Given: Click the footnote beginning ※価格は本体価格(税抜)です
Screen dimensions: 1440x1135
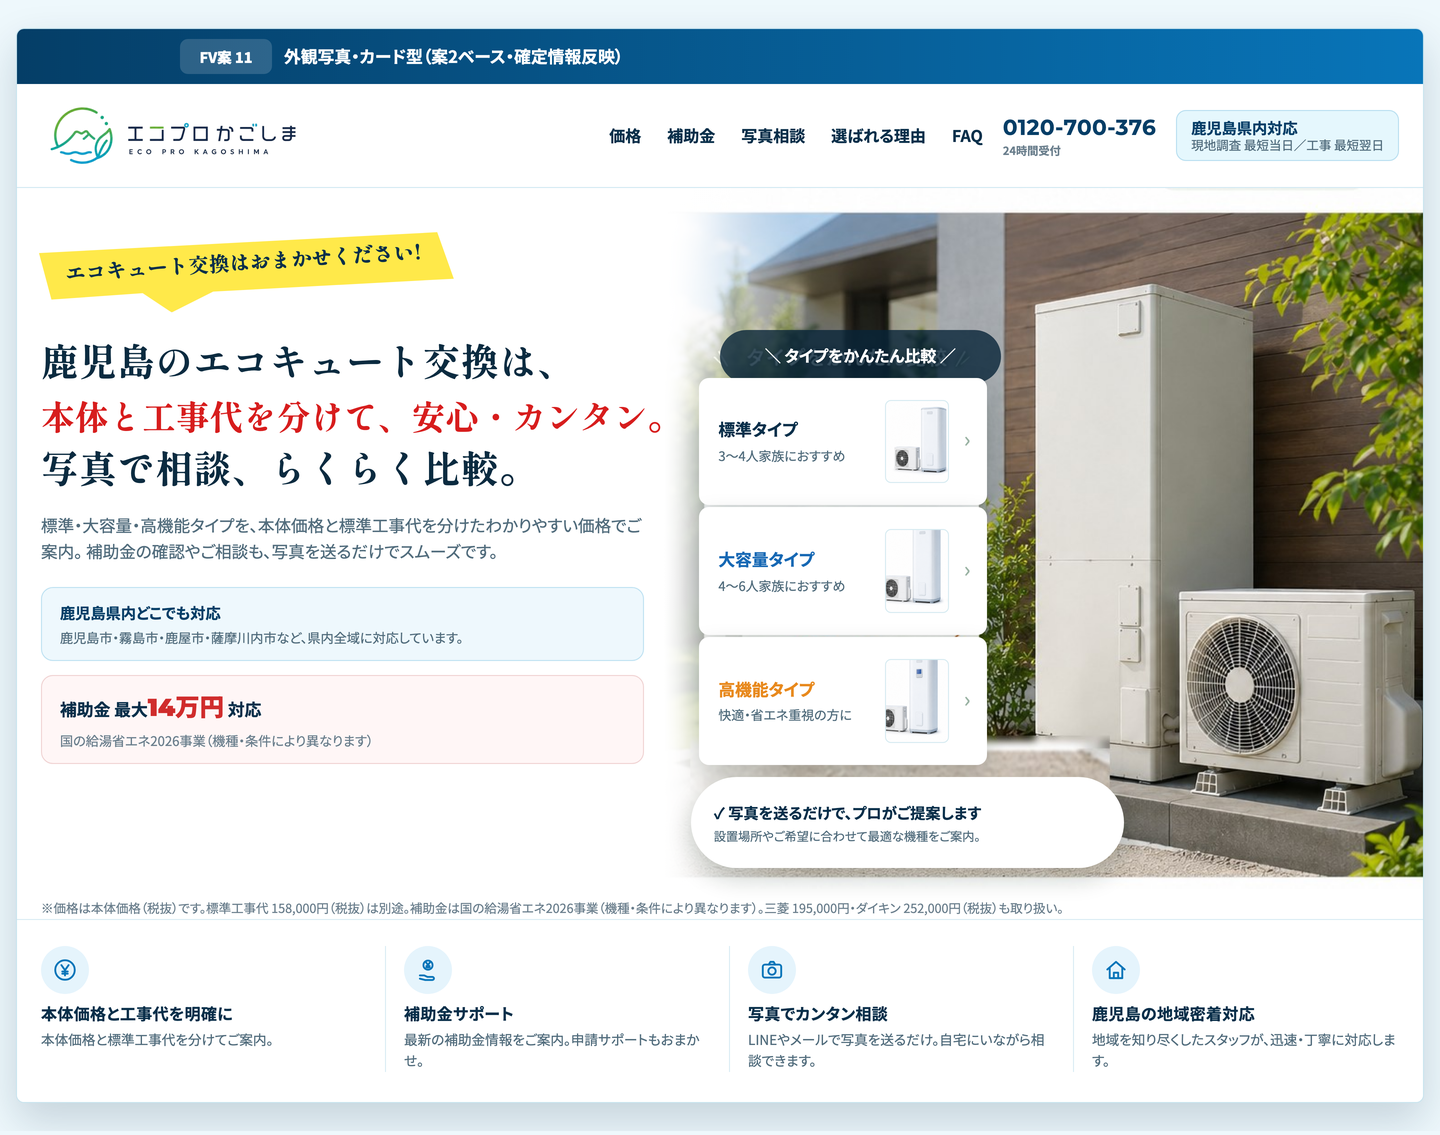Looking at the screenshot, I should 553,908.
